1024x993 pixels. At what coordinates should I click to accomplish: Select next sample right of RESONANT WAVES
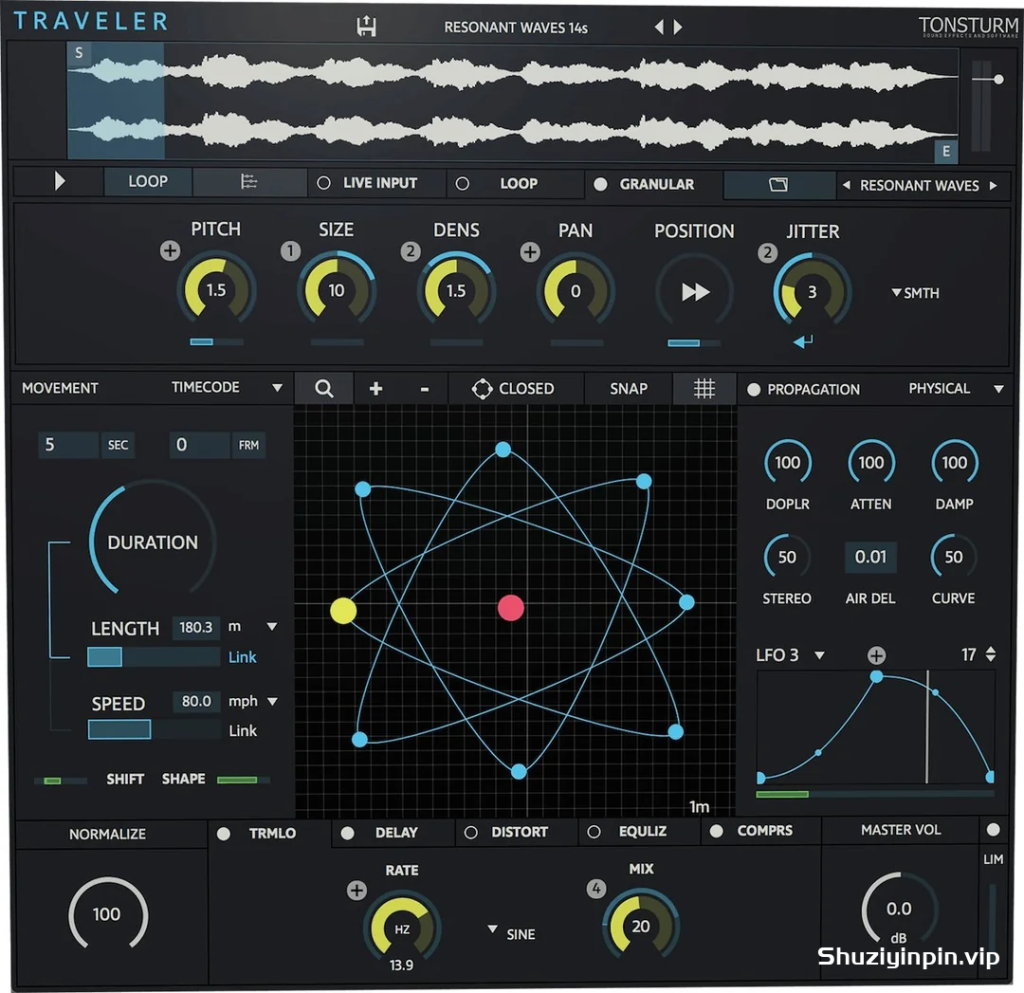click(x=993, y=185)
